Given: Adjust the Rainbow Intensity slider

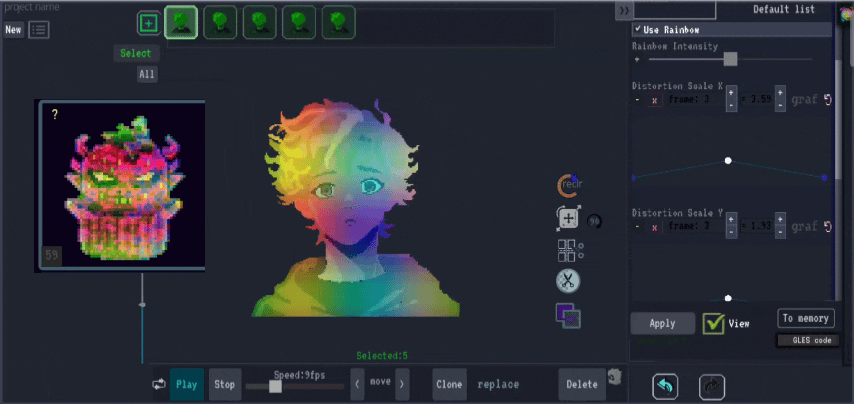Looking at the screenshot, I should (730, 59).
